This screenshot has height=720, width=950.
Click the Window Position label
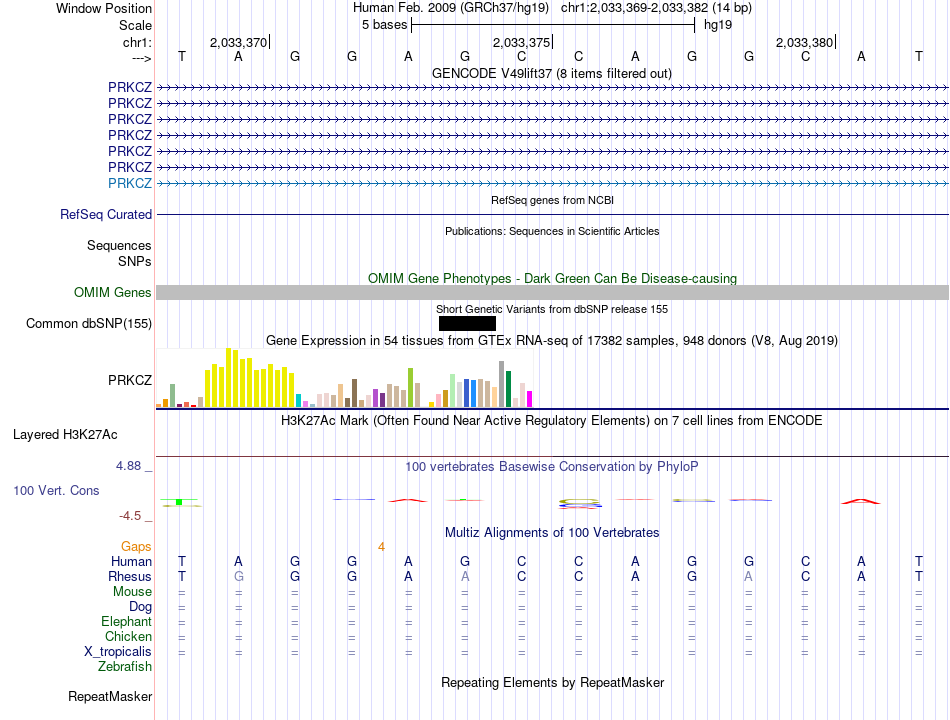[x=104, y=8]
